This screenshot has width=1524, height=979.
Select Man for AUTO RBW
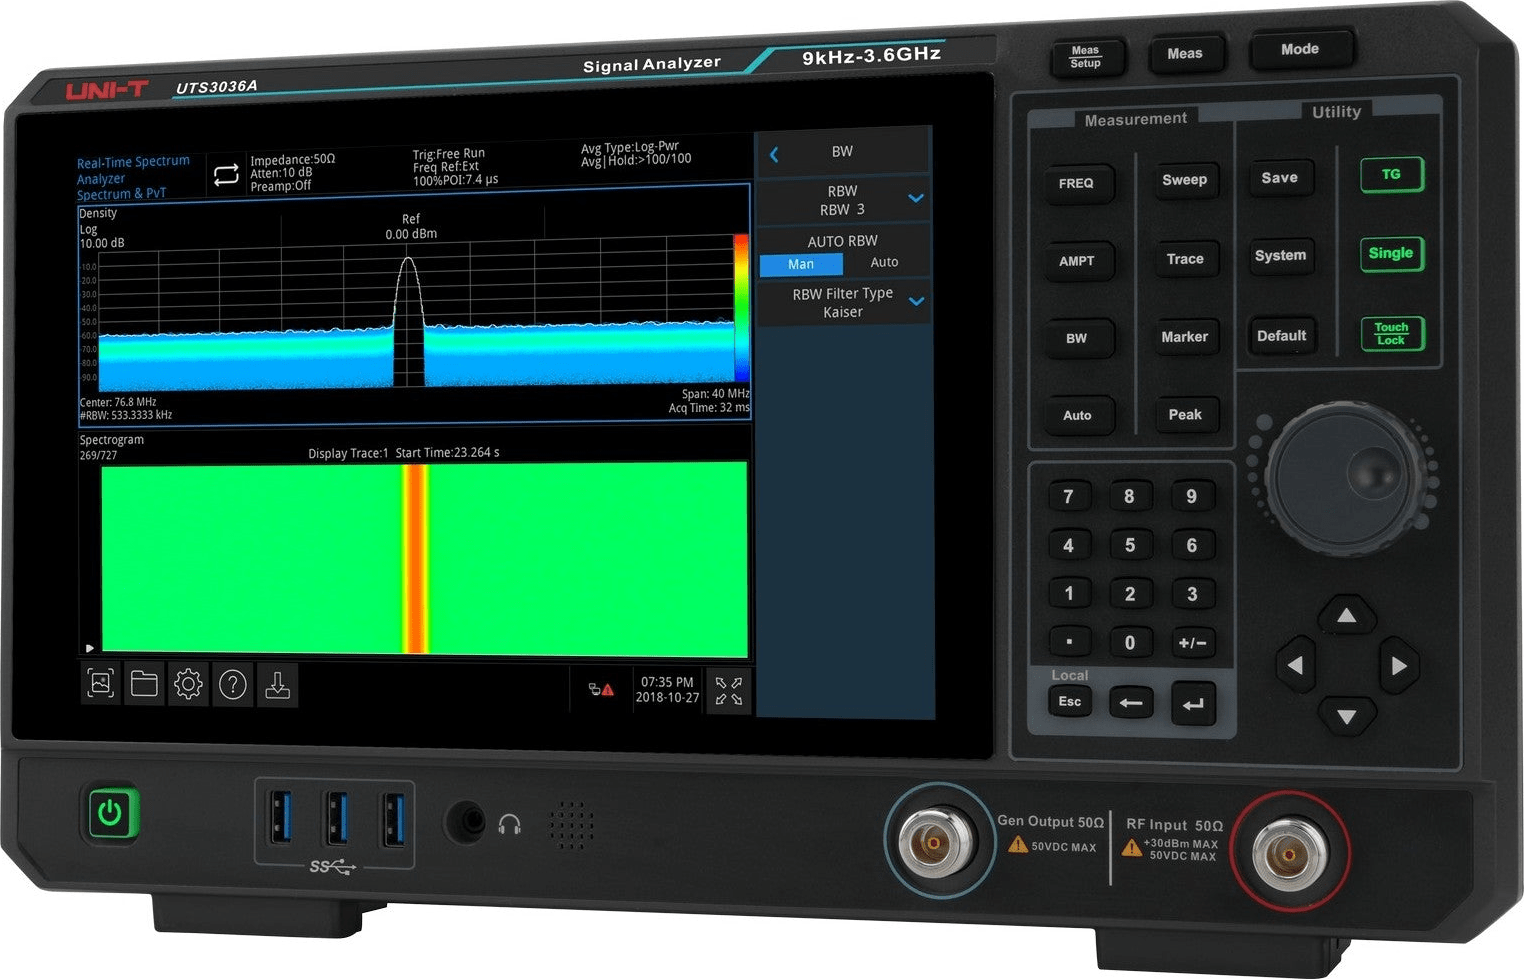tap(801, 264)
